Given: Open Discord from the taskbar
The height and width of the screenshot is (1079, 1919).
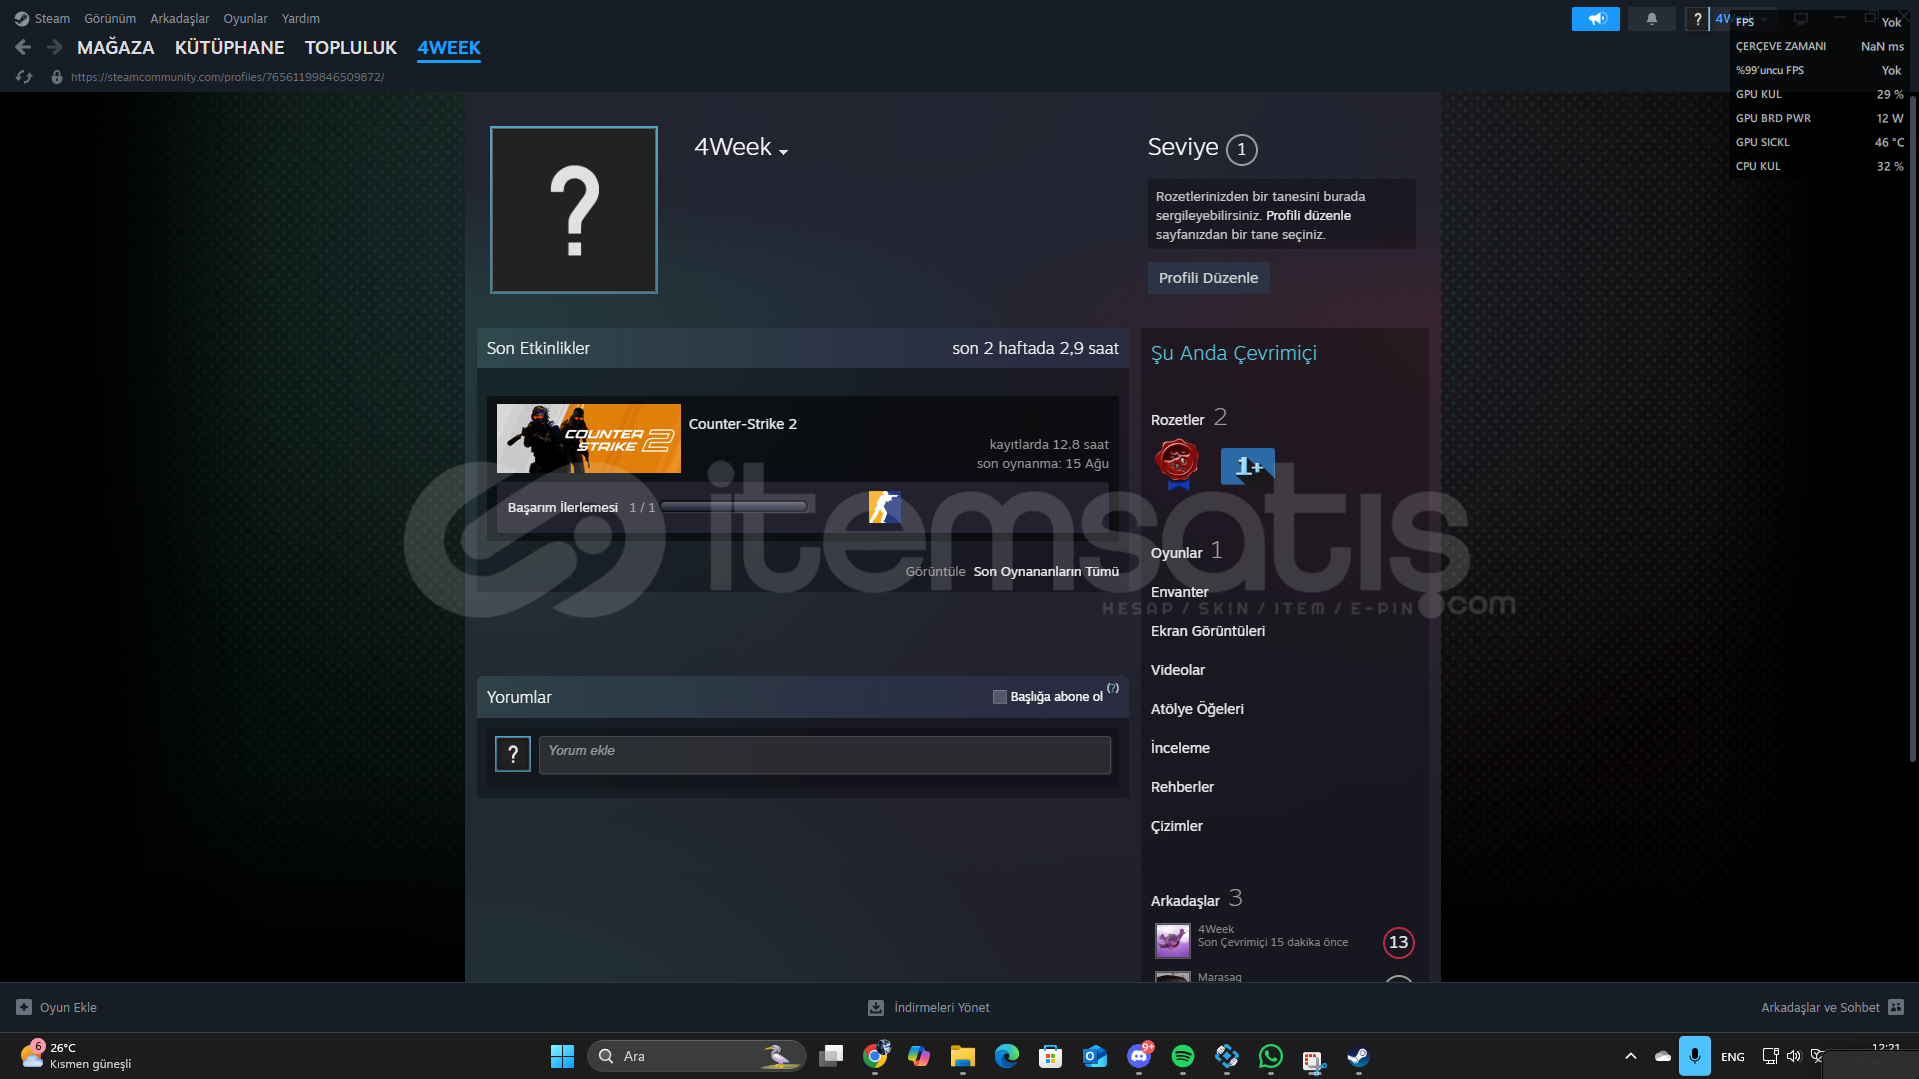Looking at the screenshot, I should (1139, 1056).
